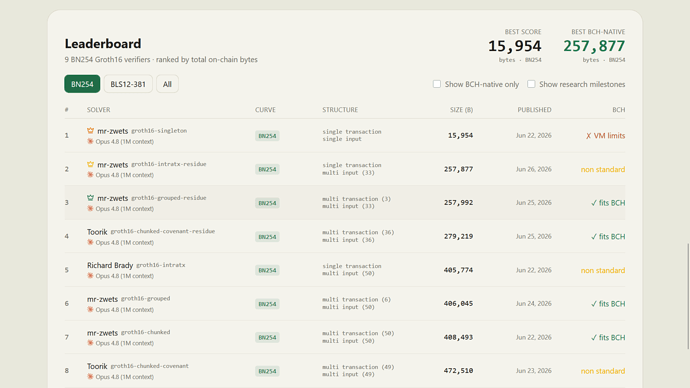Click the gold crown icon in row 1

[x=90, y=131]
